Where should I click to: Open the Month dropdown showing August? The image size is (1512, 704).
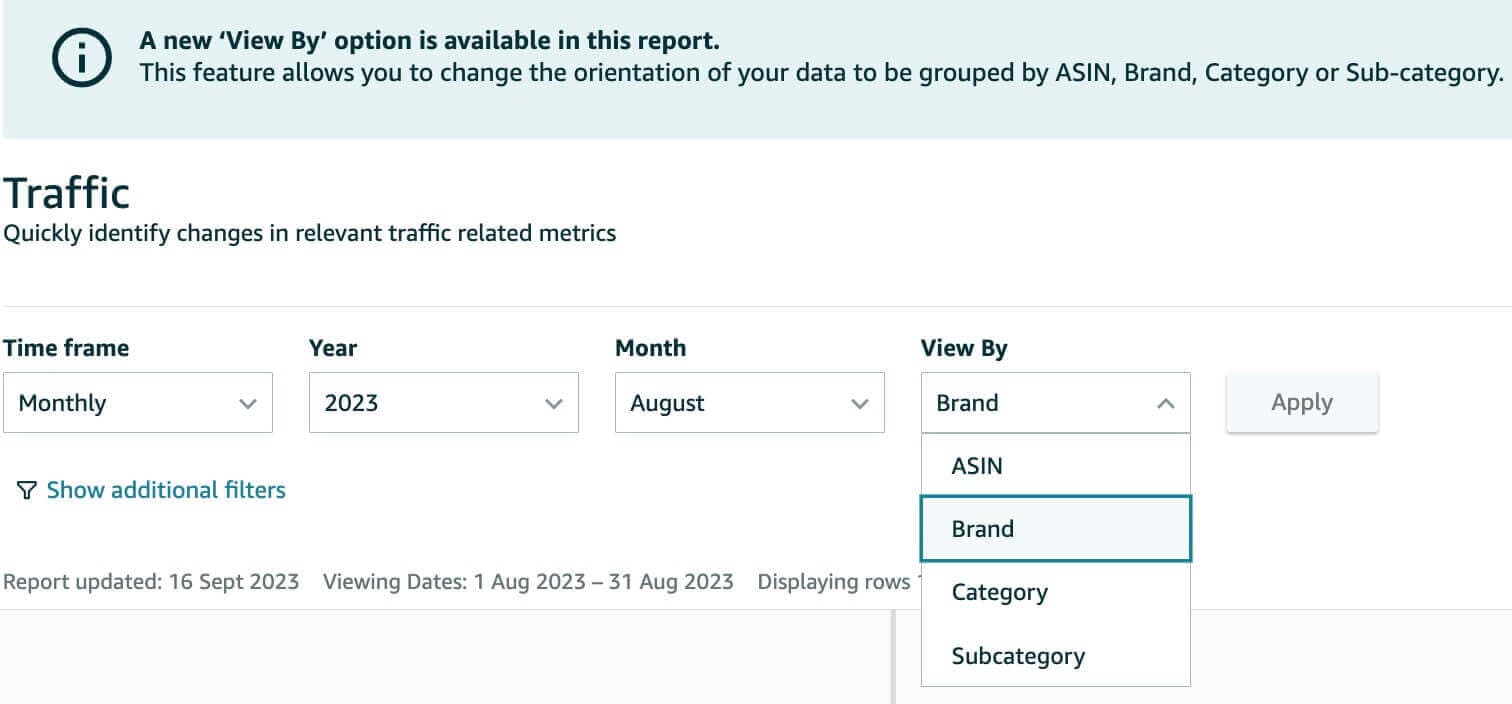[749, 403]
